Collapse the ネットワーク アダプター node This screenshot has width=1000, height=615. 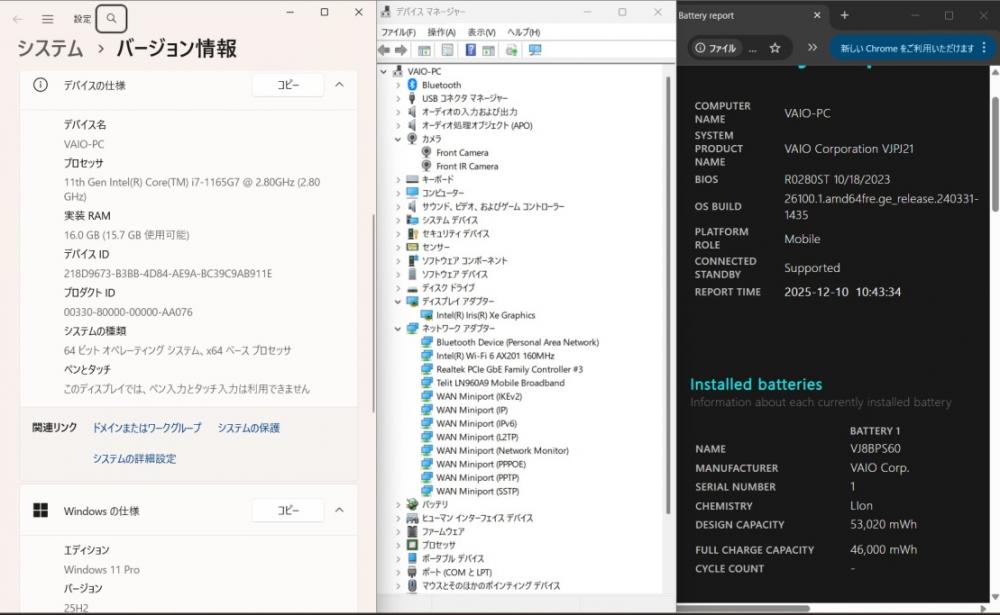point(398,329)
